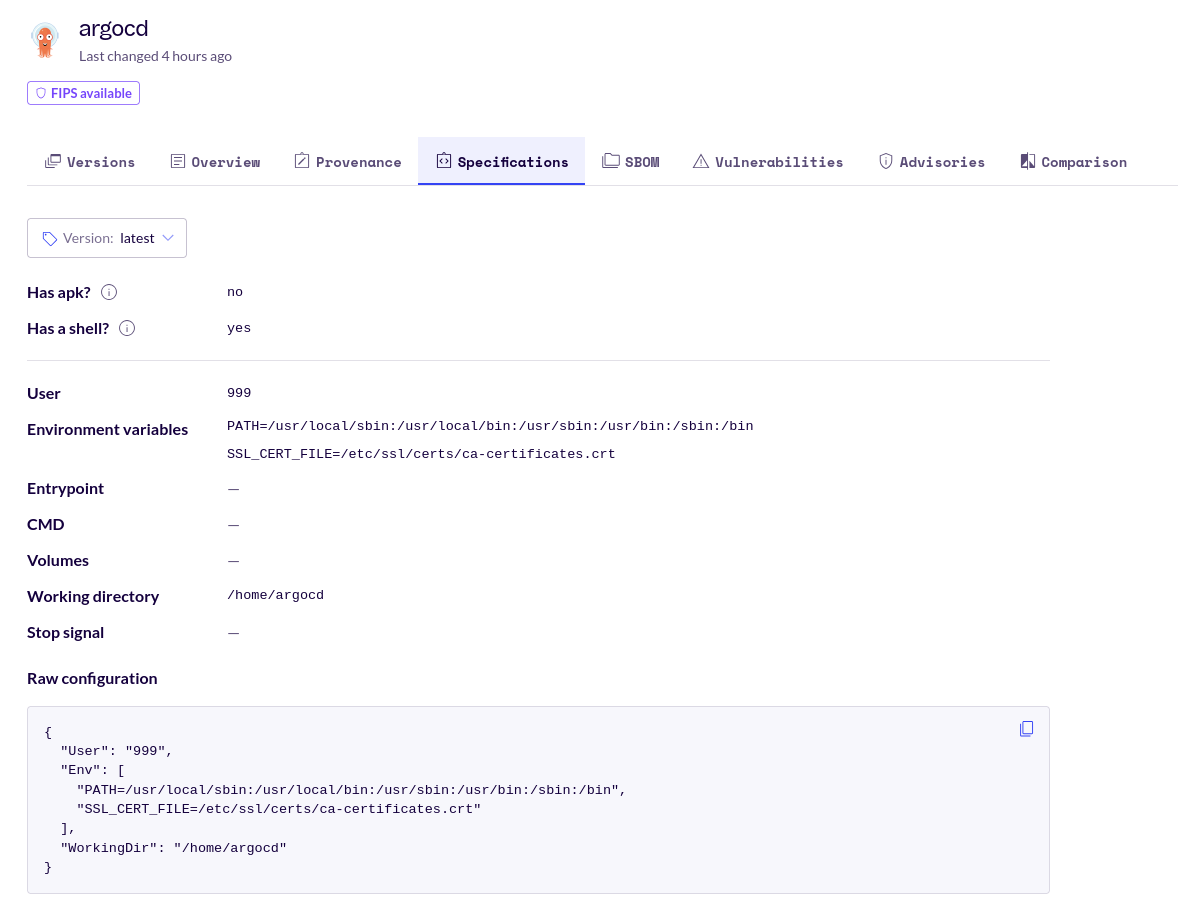Click the Provenance checkmark document icon
The width and height of the screenshot is (1178, 919).
(300, 160)
